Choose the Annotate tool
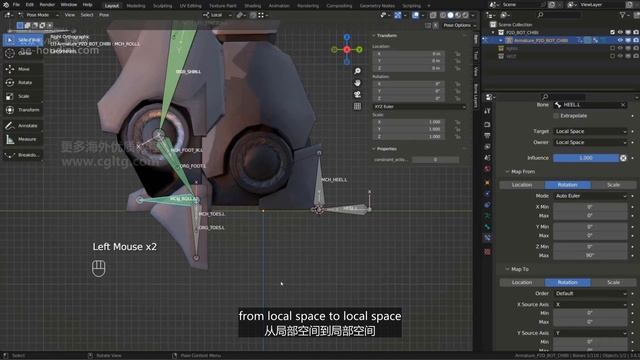Image resolution: width=640 pixels, height=360 pixels. (x=22, y=126)
